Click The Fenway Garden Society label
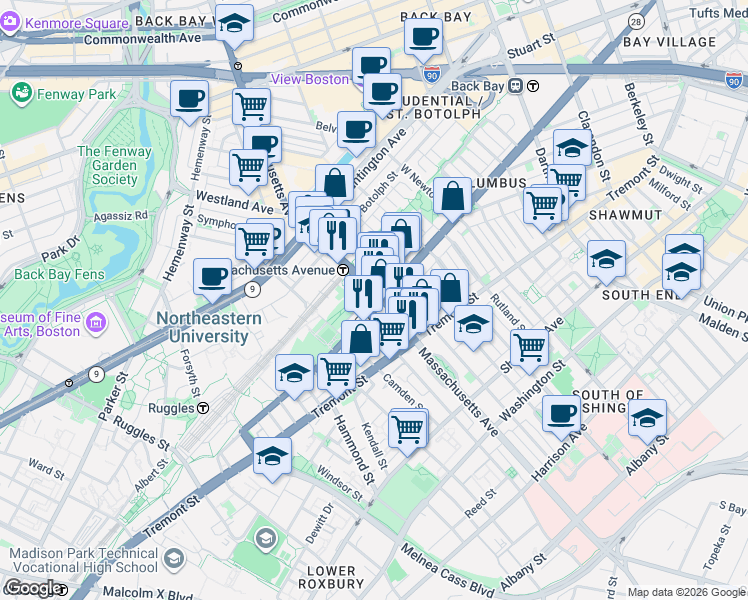 pos(114,165)
